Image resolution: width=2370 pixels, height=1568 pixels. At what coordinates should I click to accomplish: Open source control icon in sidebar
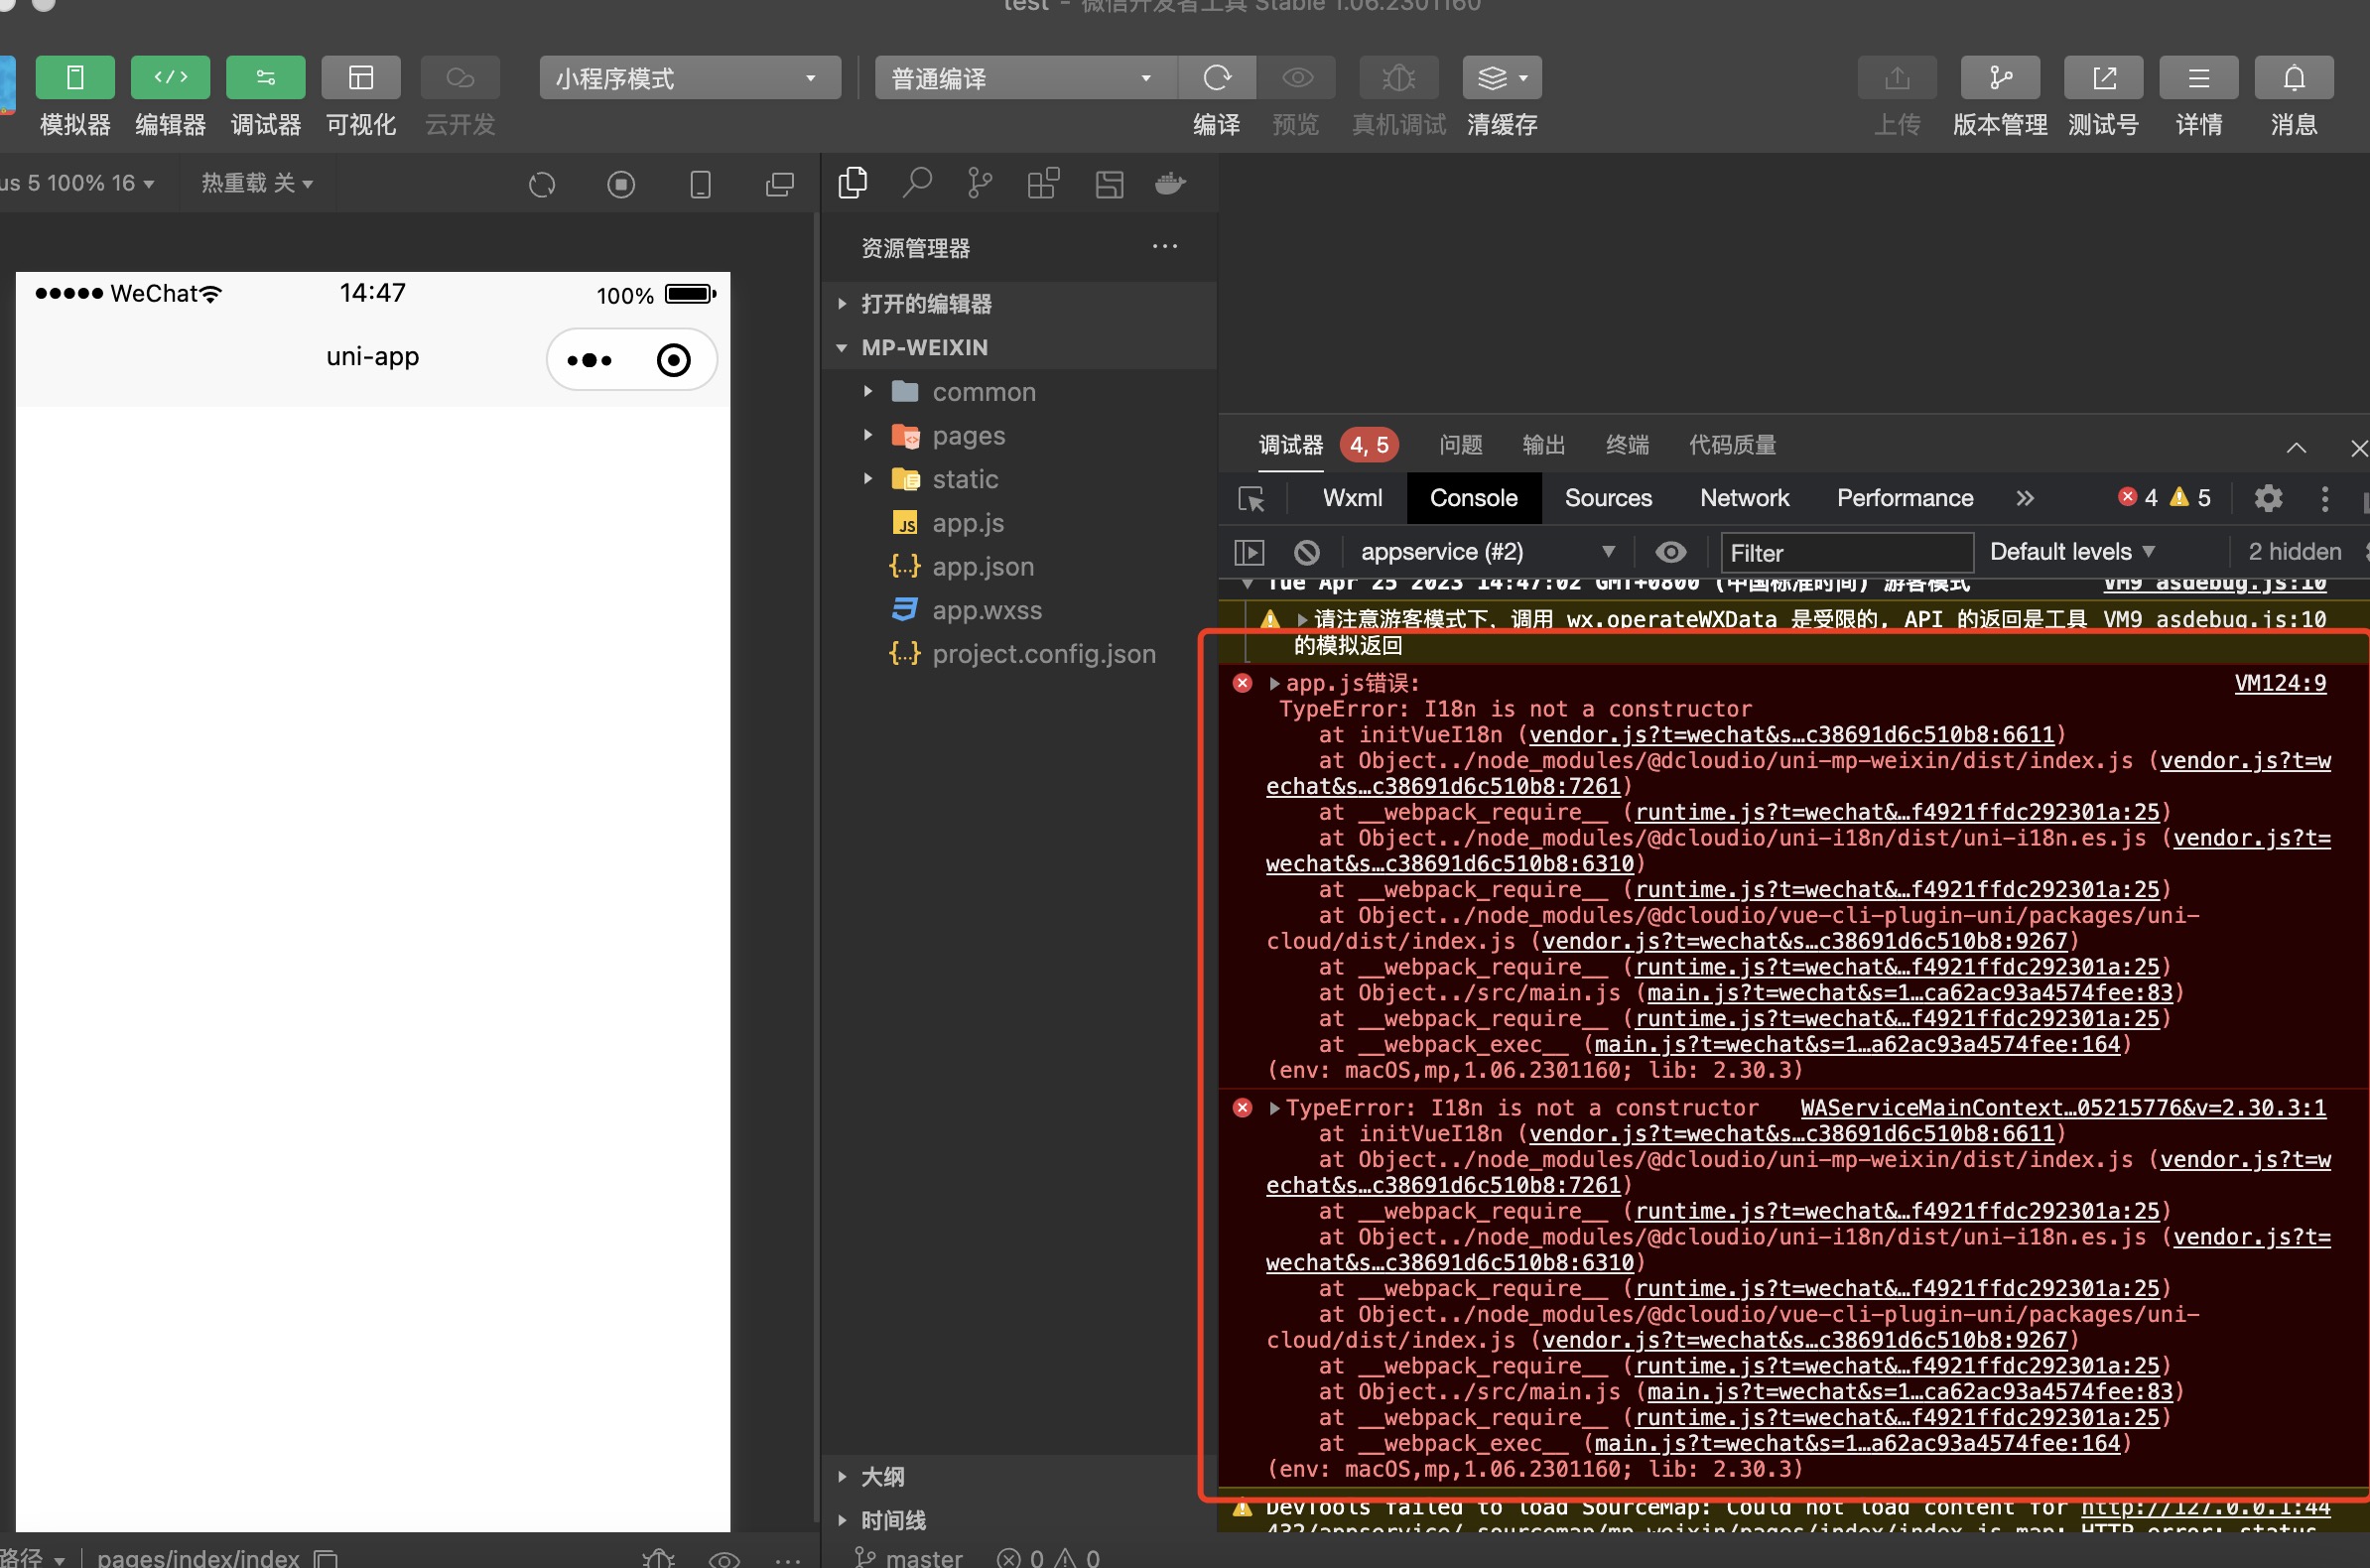(x=979, y=184)
